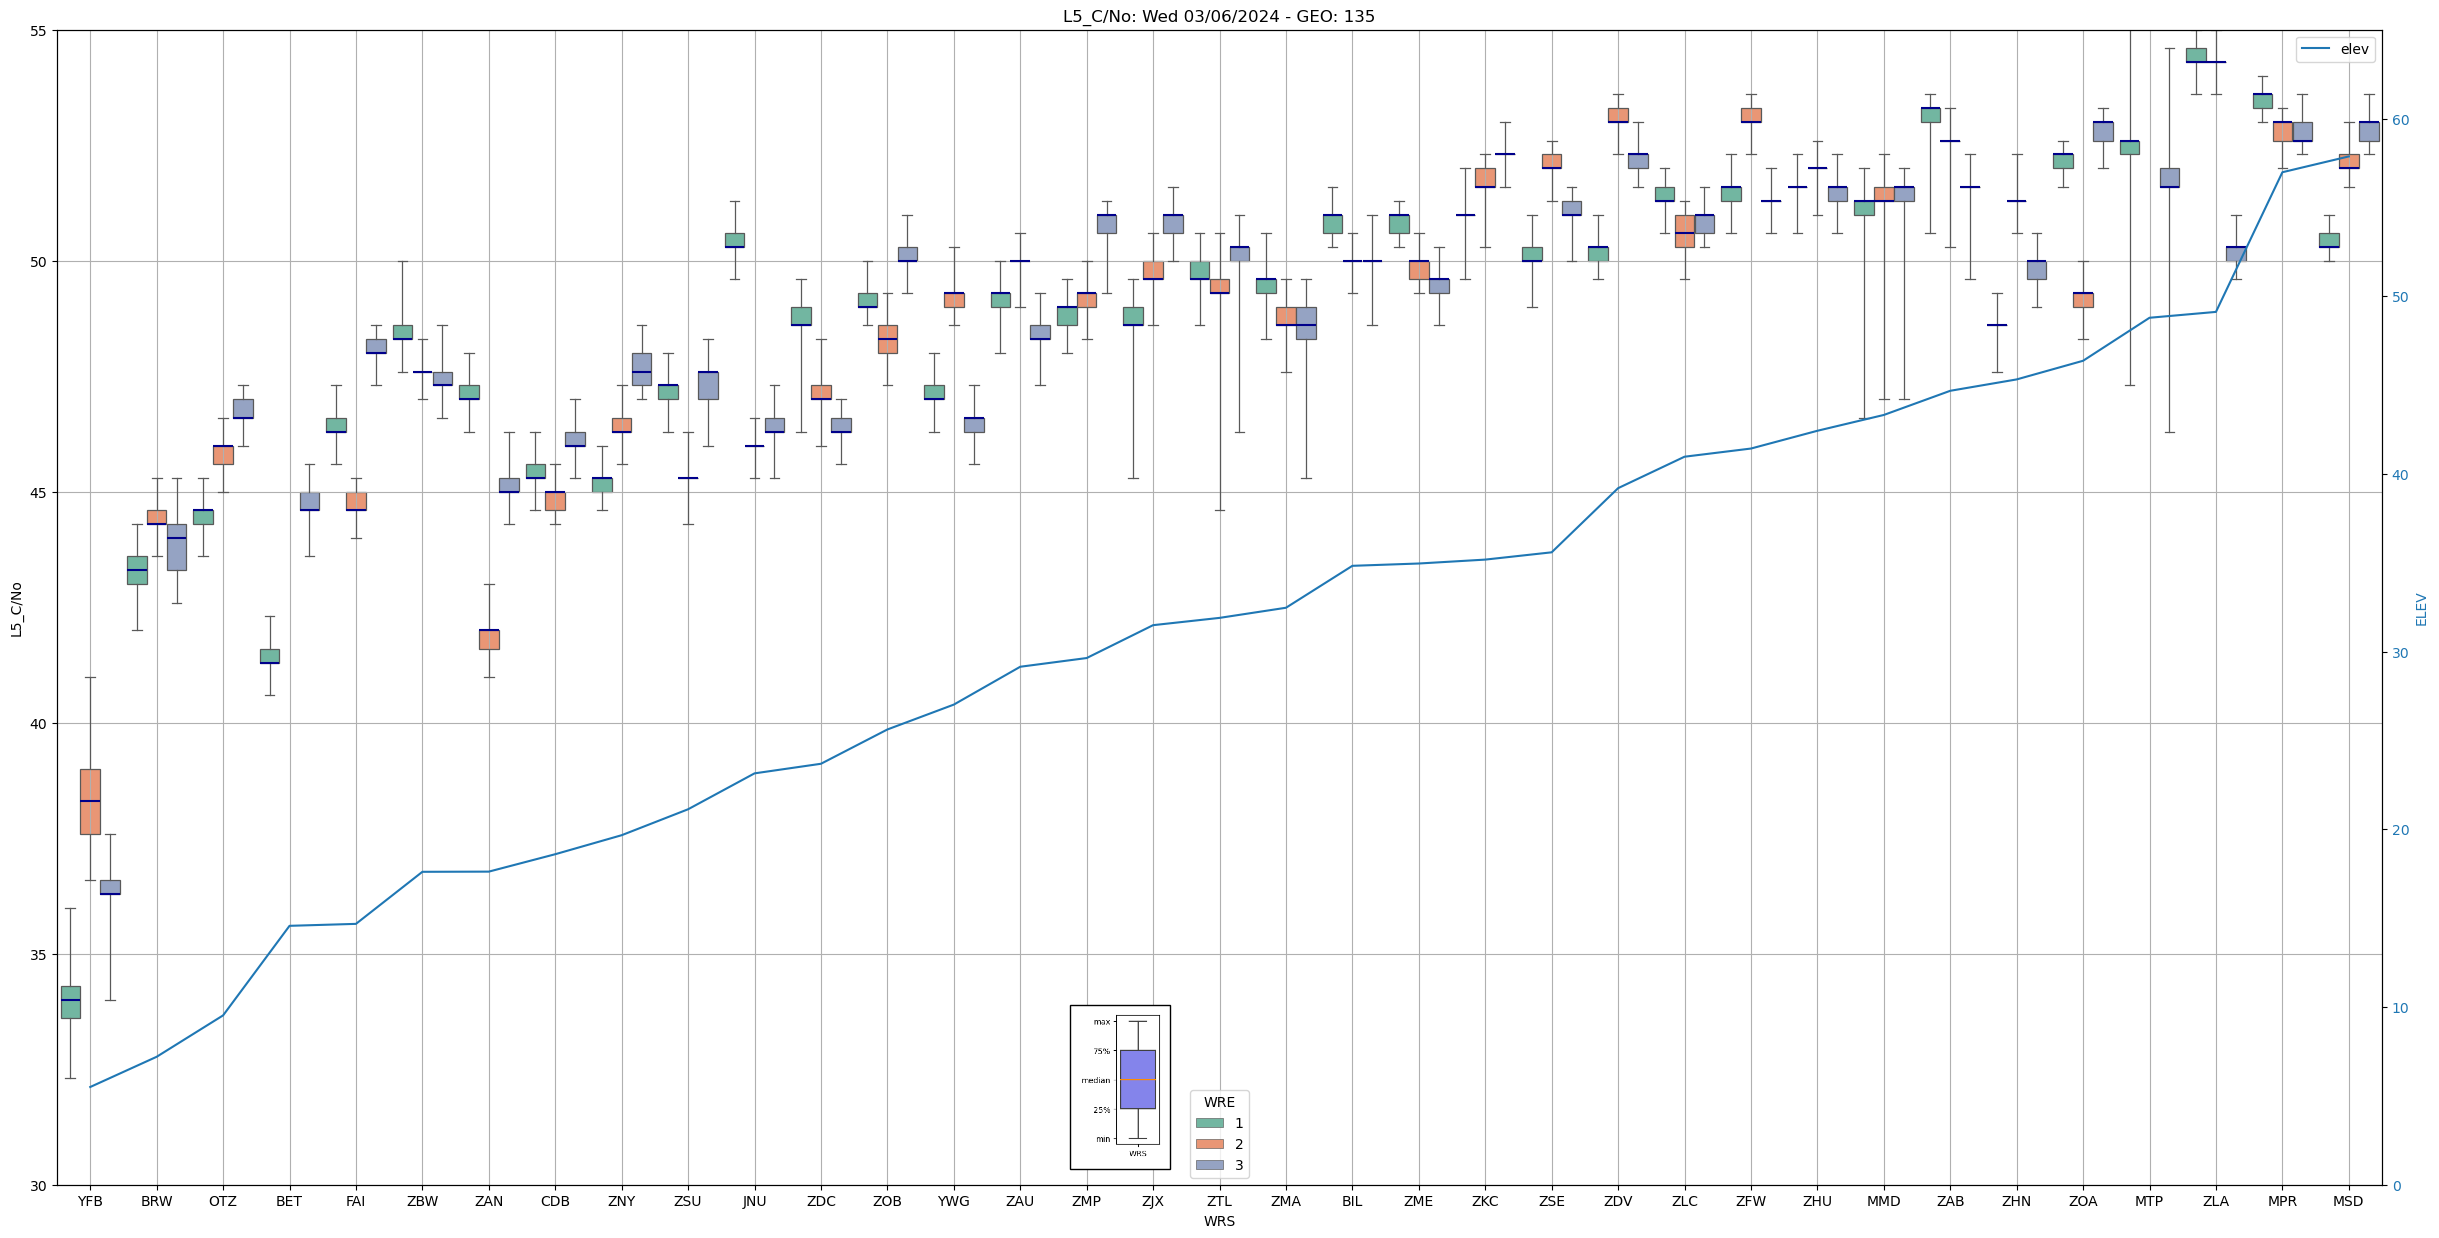Click the orange WRE 2 legend swatch
This screenshot has height=1238, width=2439.
pos(1209,1144)
